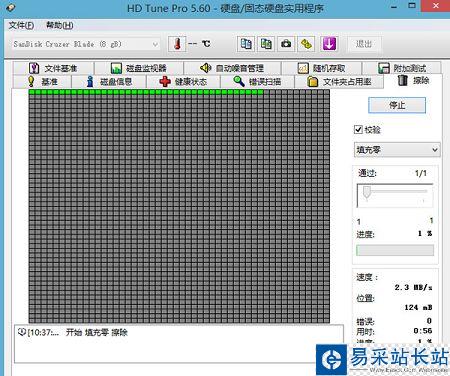450x376 pixels.
Task: Select the 擦除 tab
Action: point(413,81)
